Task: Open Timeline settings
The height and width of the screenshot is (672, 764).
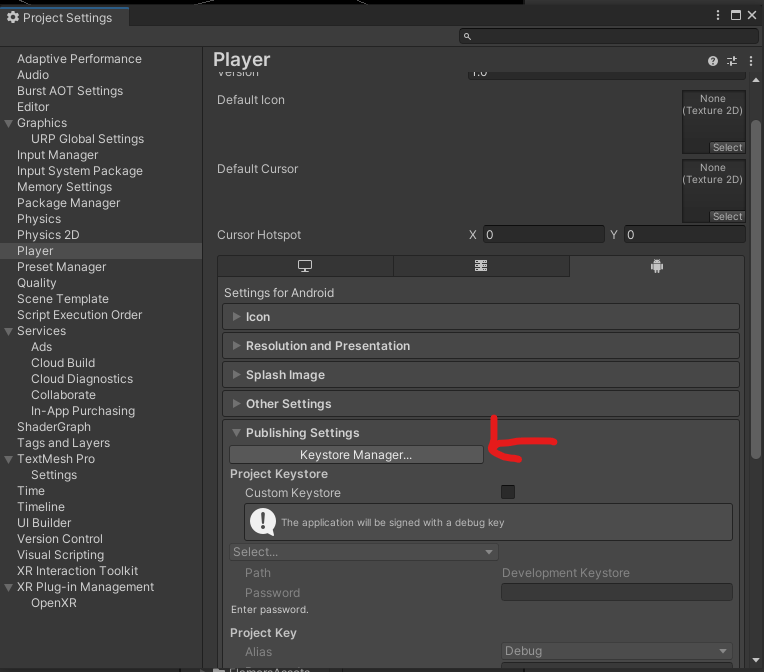Action: pyautogui.click(x=41, y=507)
